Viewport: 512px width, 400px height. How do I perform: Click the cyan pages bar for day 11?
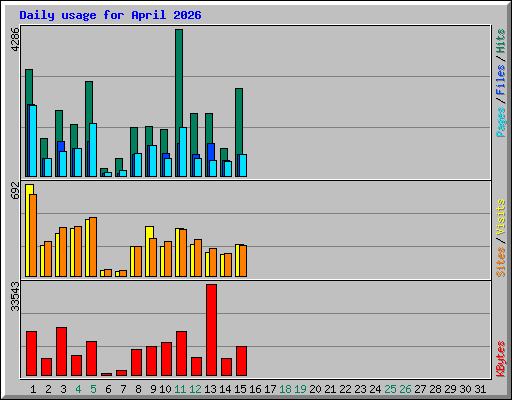(x=183, y=152)
